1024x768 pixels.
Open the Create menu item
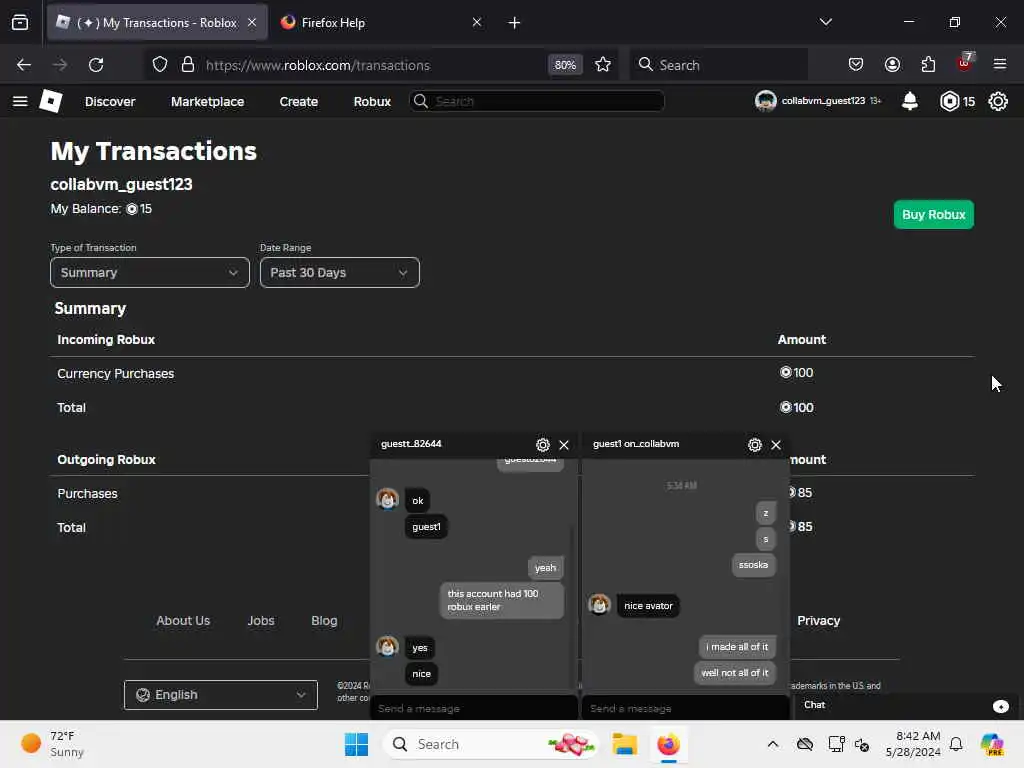tap(298, 101)
